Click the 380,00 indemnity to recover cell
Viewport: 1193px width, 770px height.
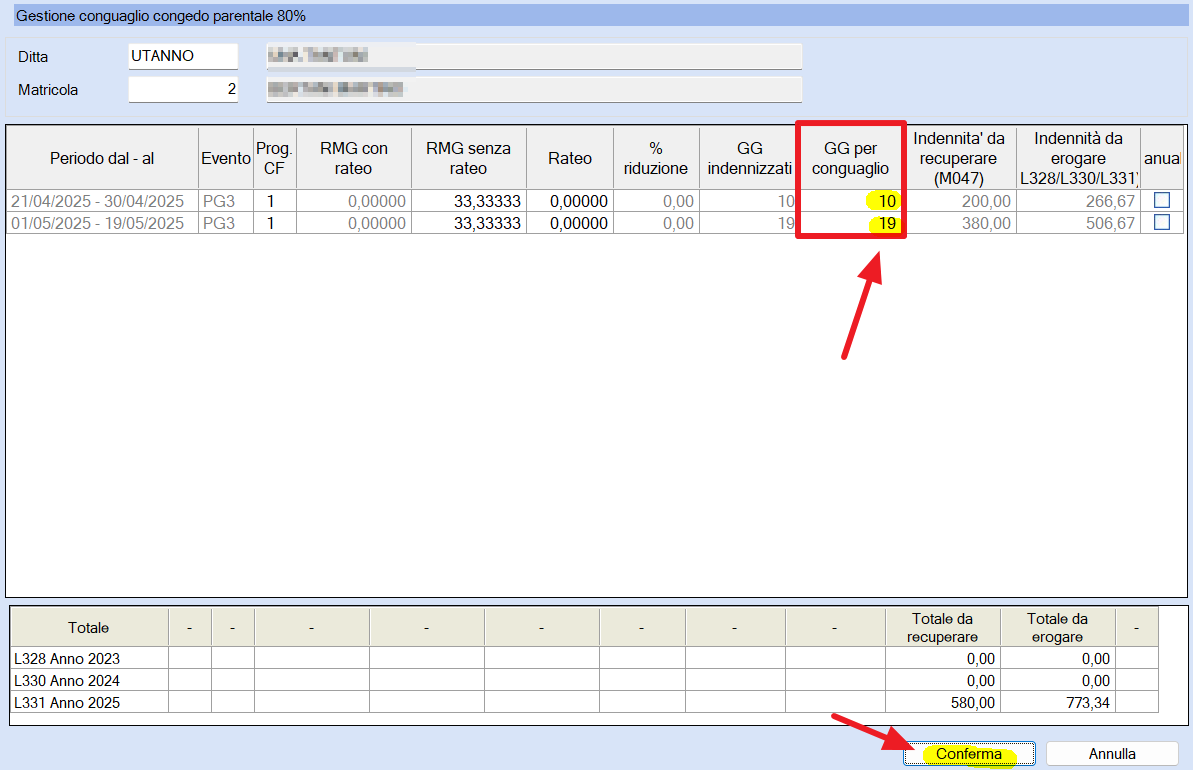click(959, 223)
